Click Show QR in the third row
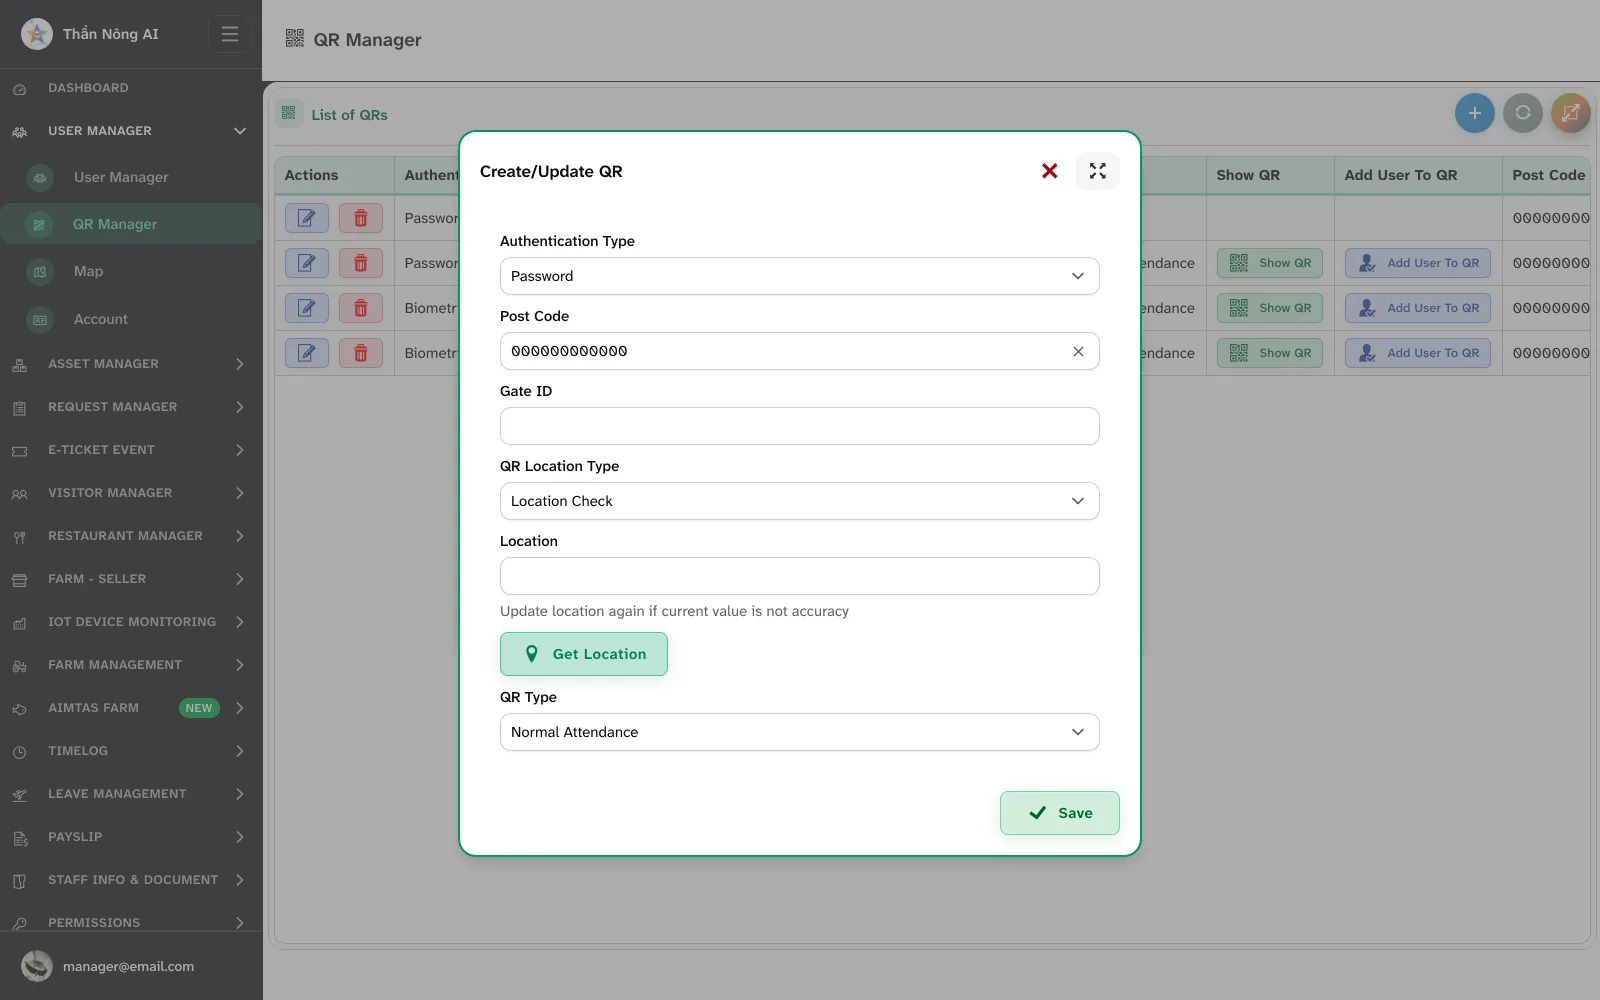 [1270, 308]
